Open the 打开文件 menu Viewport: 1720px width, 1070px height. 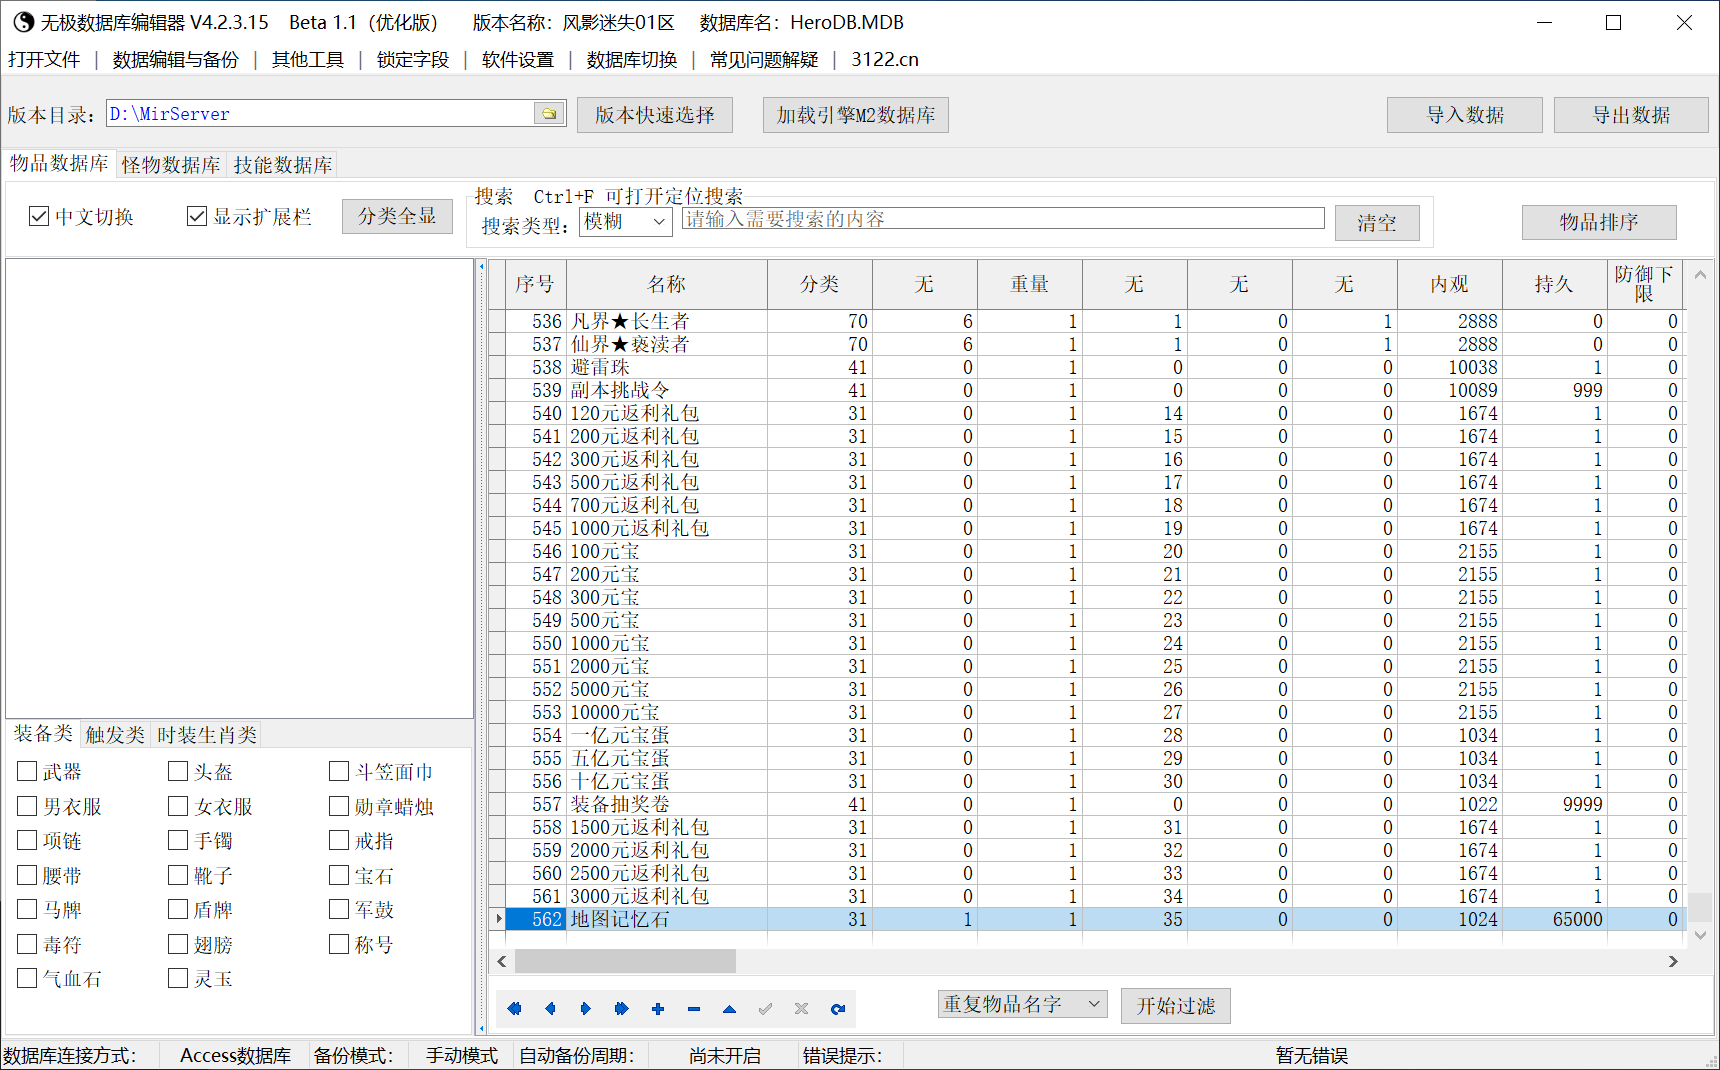(44, 60)
